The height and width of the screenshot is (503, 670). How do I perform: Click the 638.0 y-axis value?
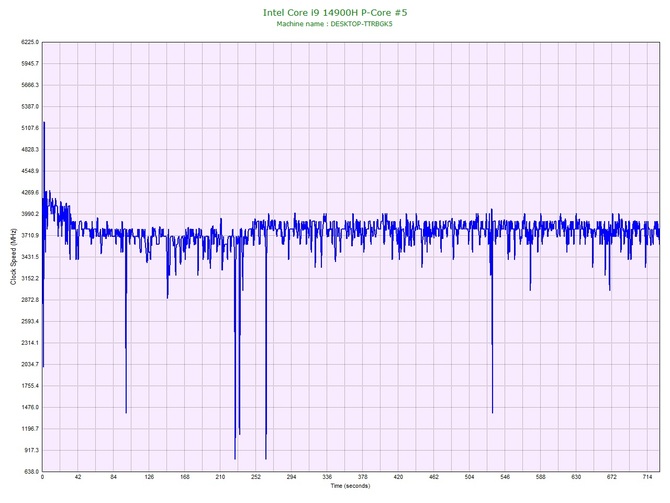tap(31, 472)
